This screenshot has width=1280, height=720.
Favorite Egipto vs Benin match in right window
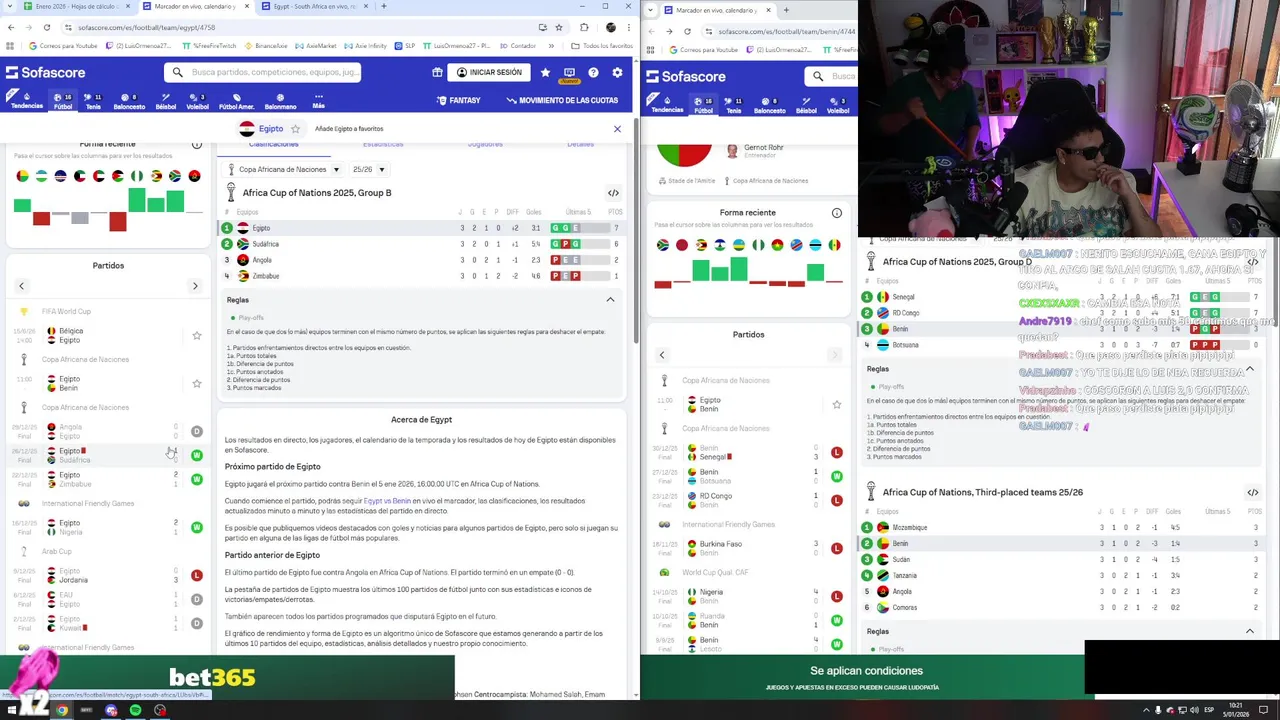point(837,405)
